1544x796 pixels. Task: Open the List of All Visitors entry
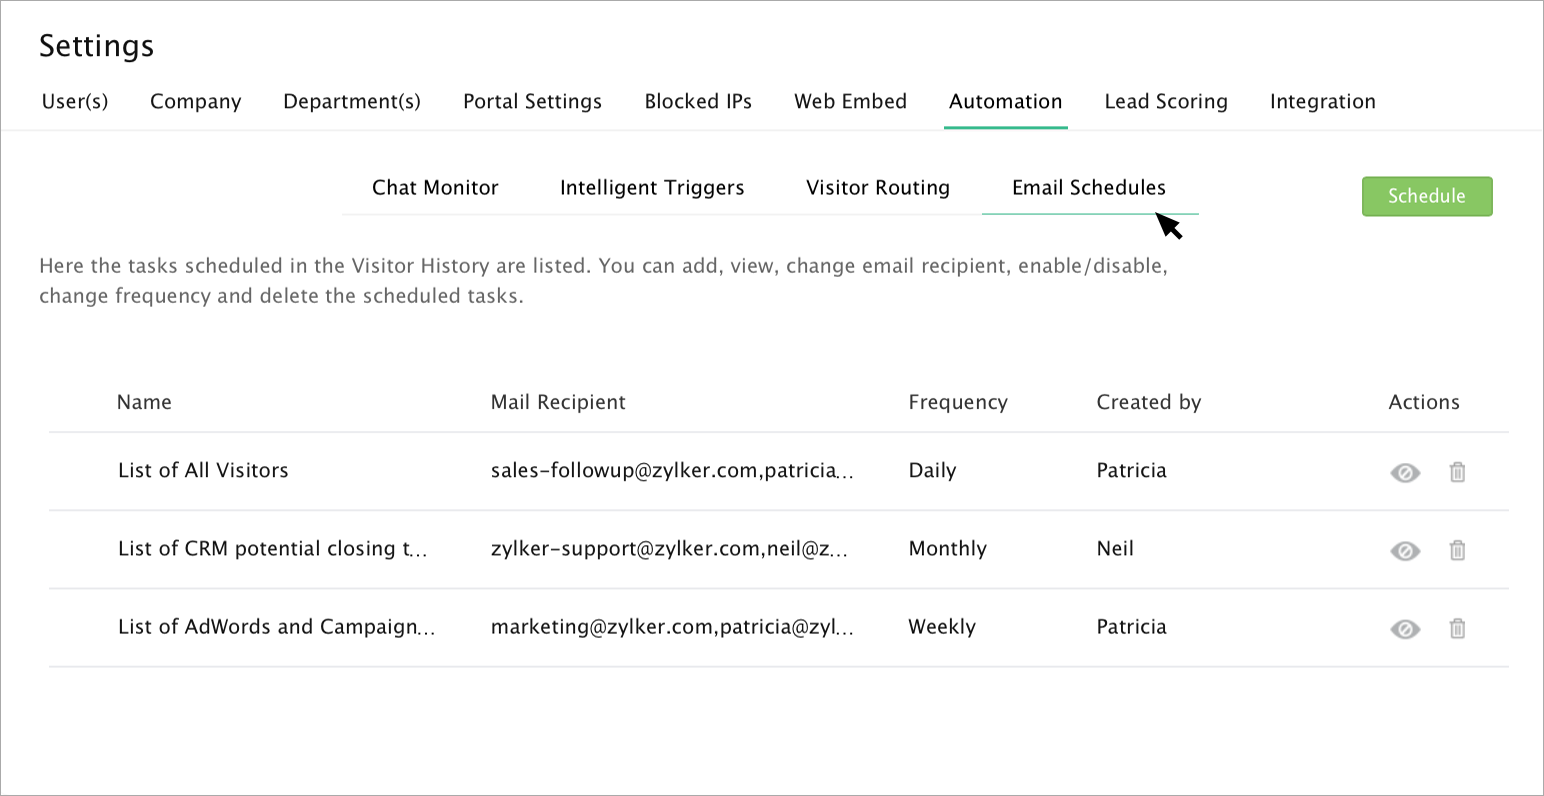(x=203, y=471)
